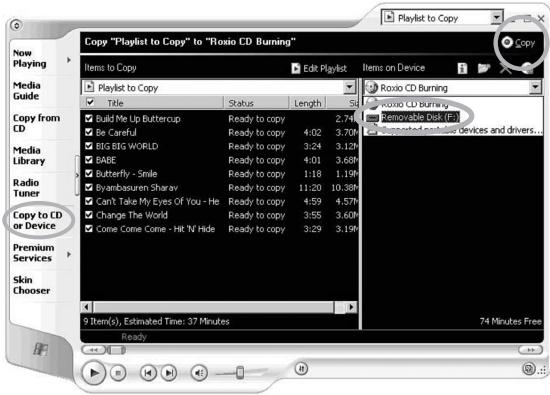The width and height of the screenshot is (550, 395).
Task: Open the Roxio CD Burning device dropdown arrow
Action: [x=535, y=87]
